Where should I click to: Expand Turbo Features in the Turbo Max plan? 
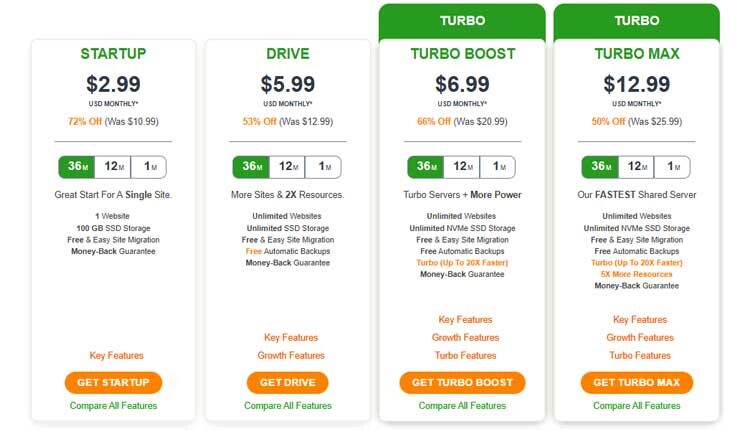pos(640,355)
